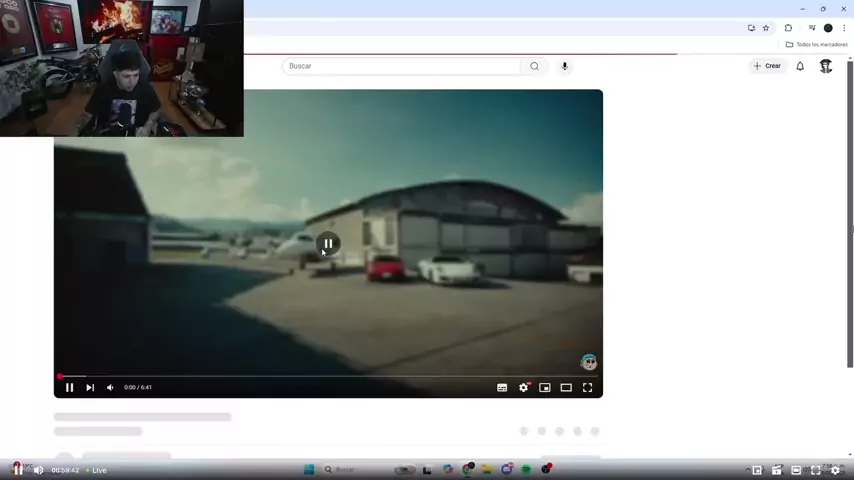This screenshot has width=854, height=480.
Task: Enable miniplayer mode
Action: [545, 387]
